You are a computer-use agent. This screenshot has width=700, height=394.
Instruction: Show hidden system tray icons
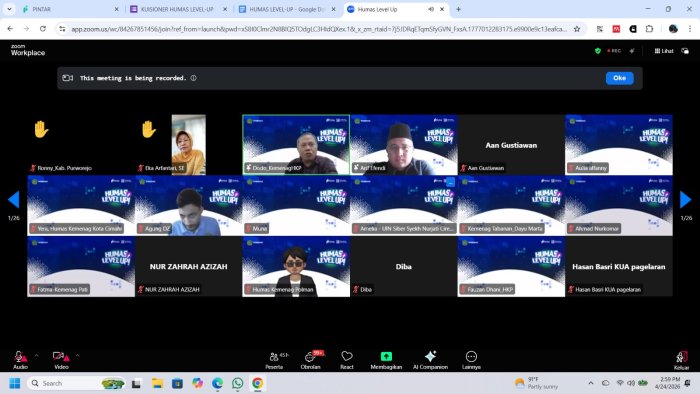coord(591,383)
